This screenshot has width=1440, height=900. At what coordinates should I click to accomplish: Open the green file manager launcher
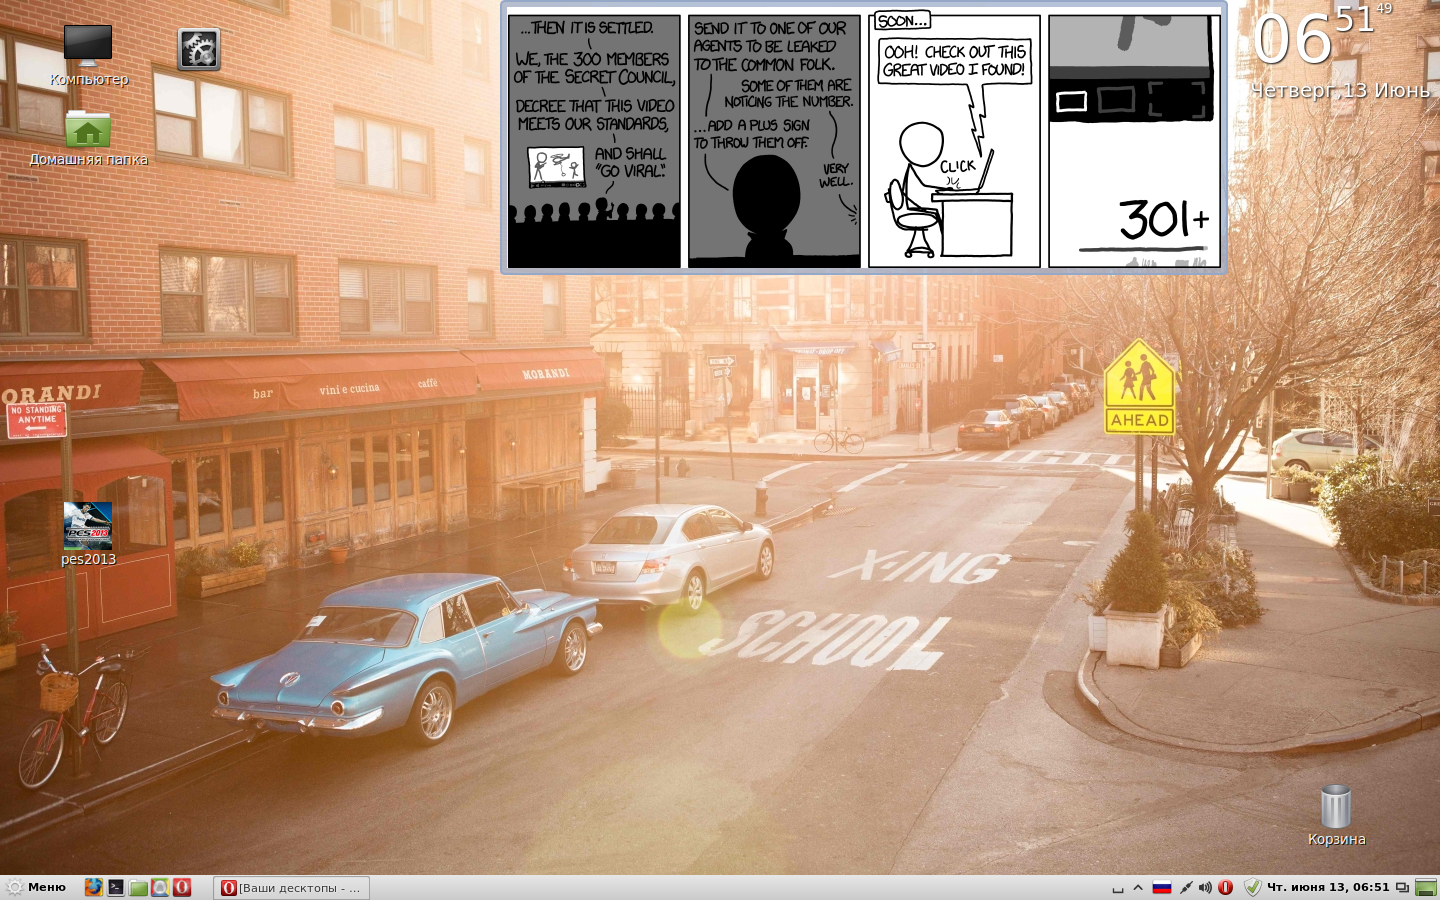138,887
